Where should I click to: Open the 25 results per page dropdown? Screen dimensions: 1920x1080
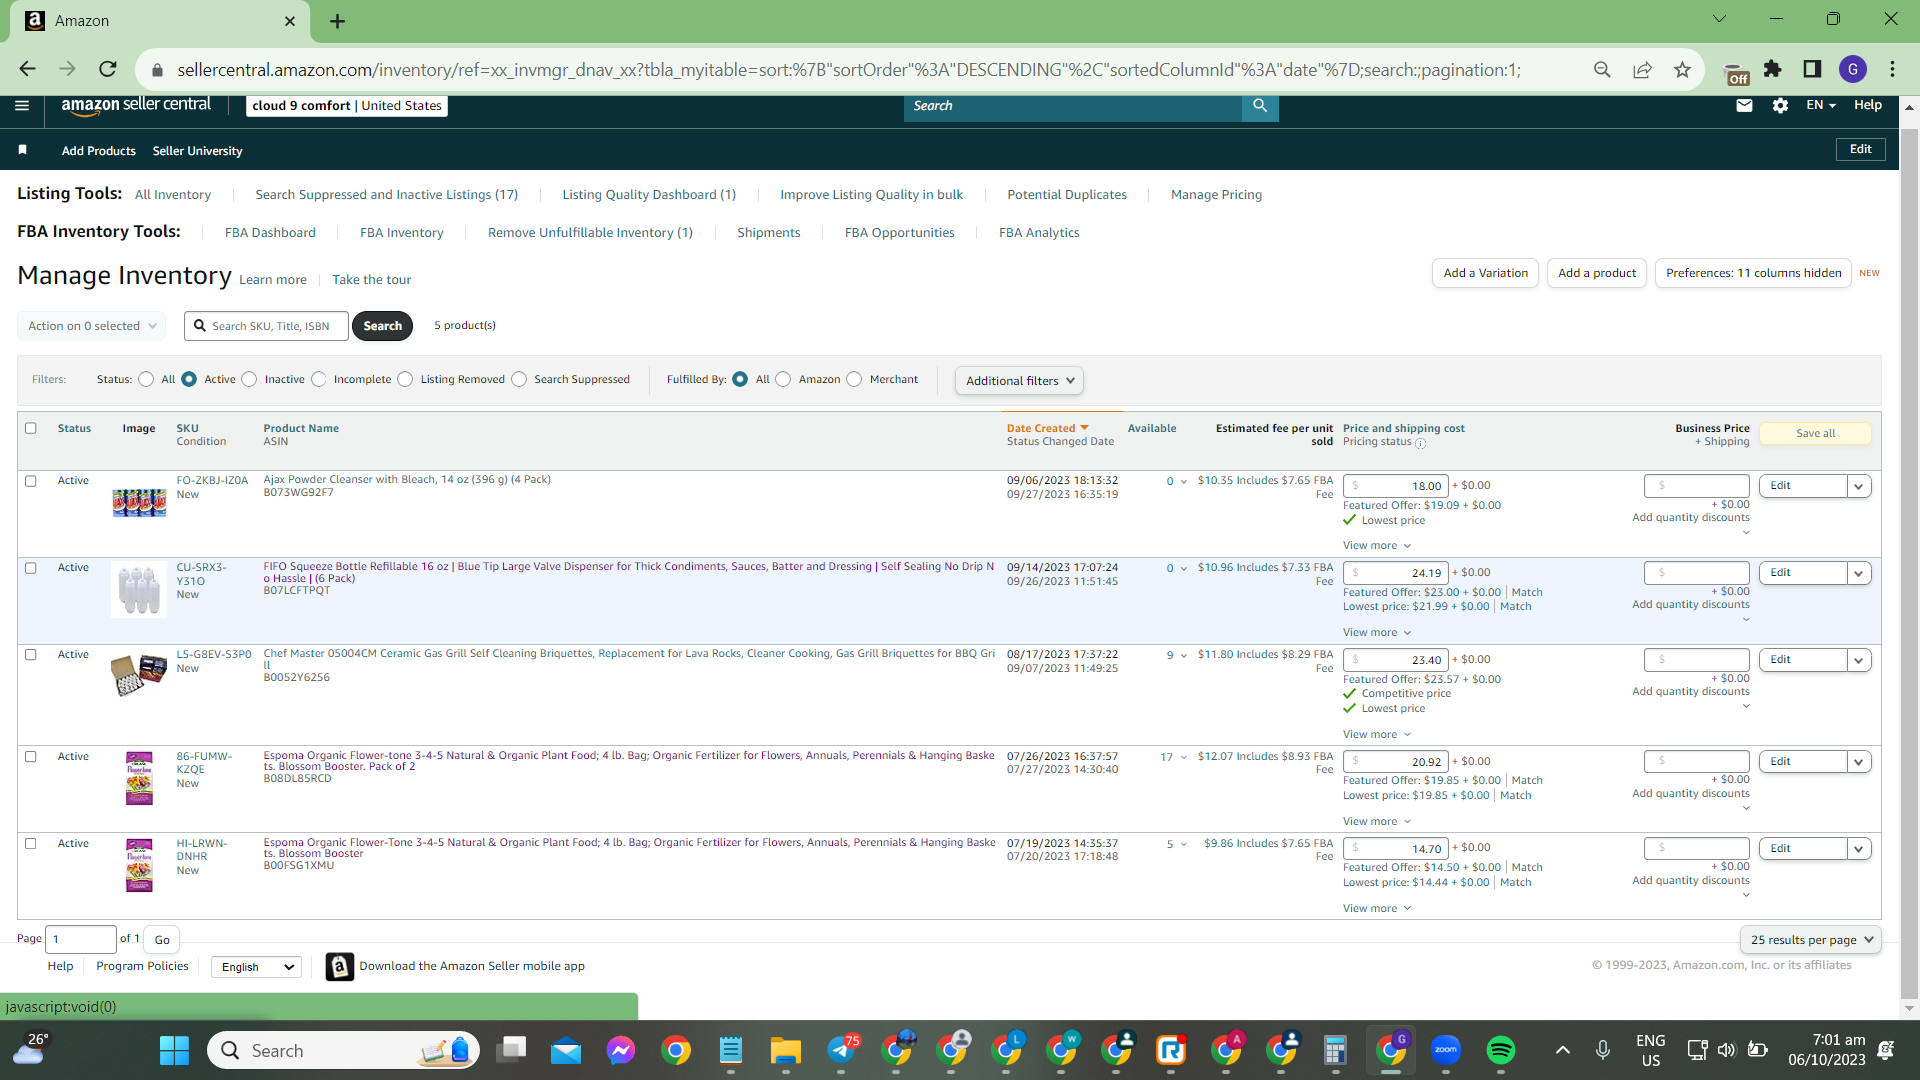(1811, 940)
